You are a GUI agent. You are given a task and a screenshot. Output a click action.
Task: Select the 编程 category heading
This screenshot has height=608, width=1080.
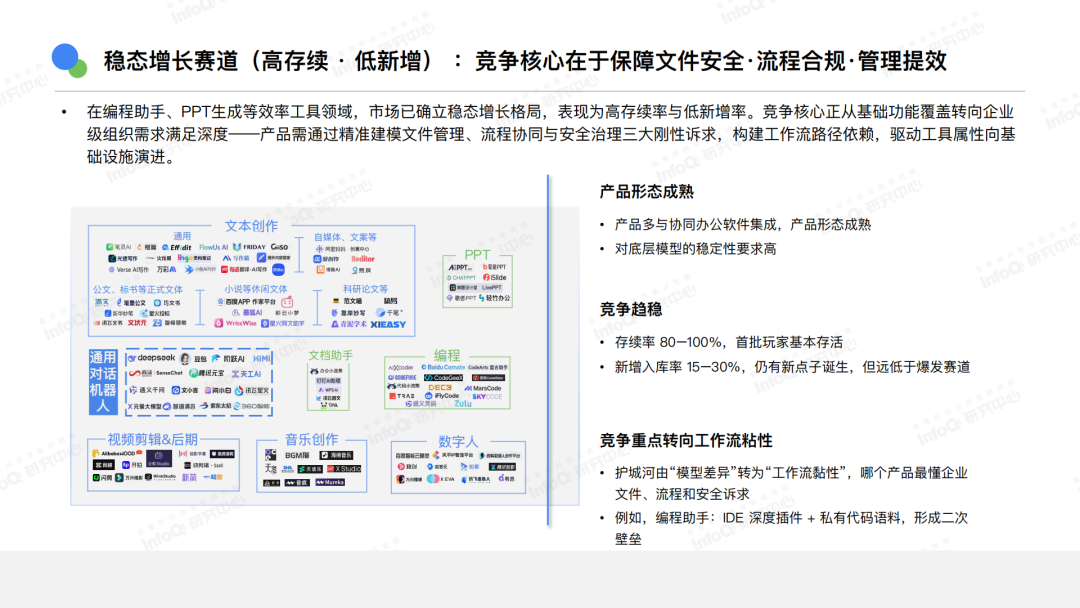point(446,355)
